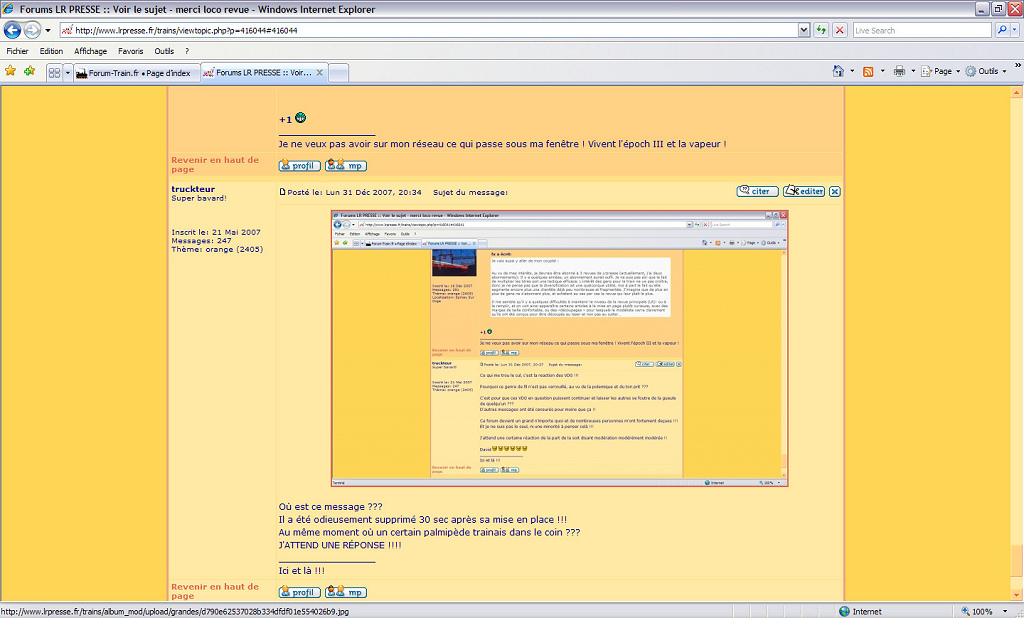Open the ? help menu

coord(187,51)
